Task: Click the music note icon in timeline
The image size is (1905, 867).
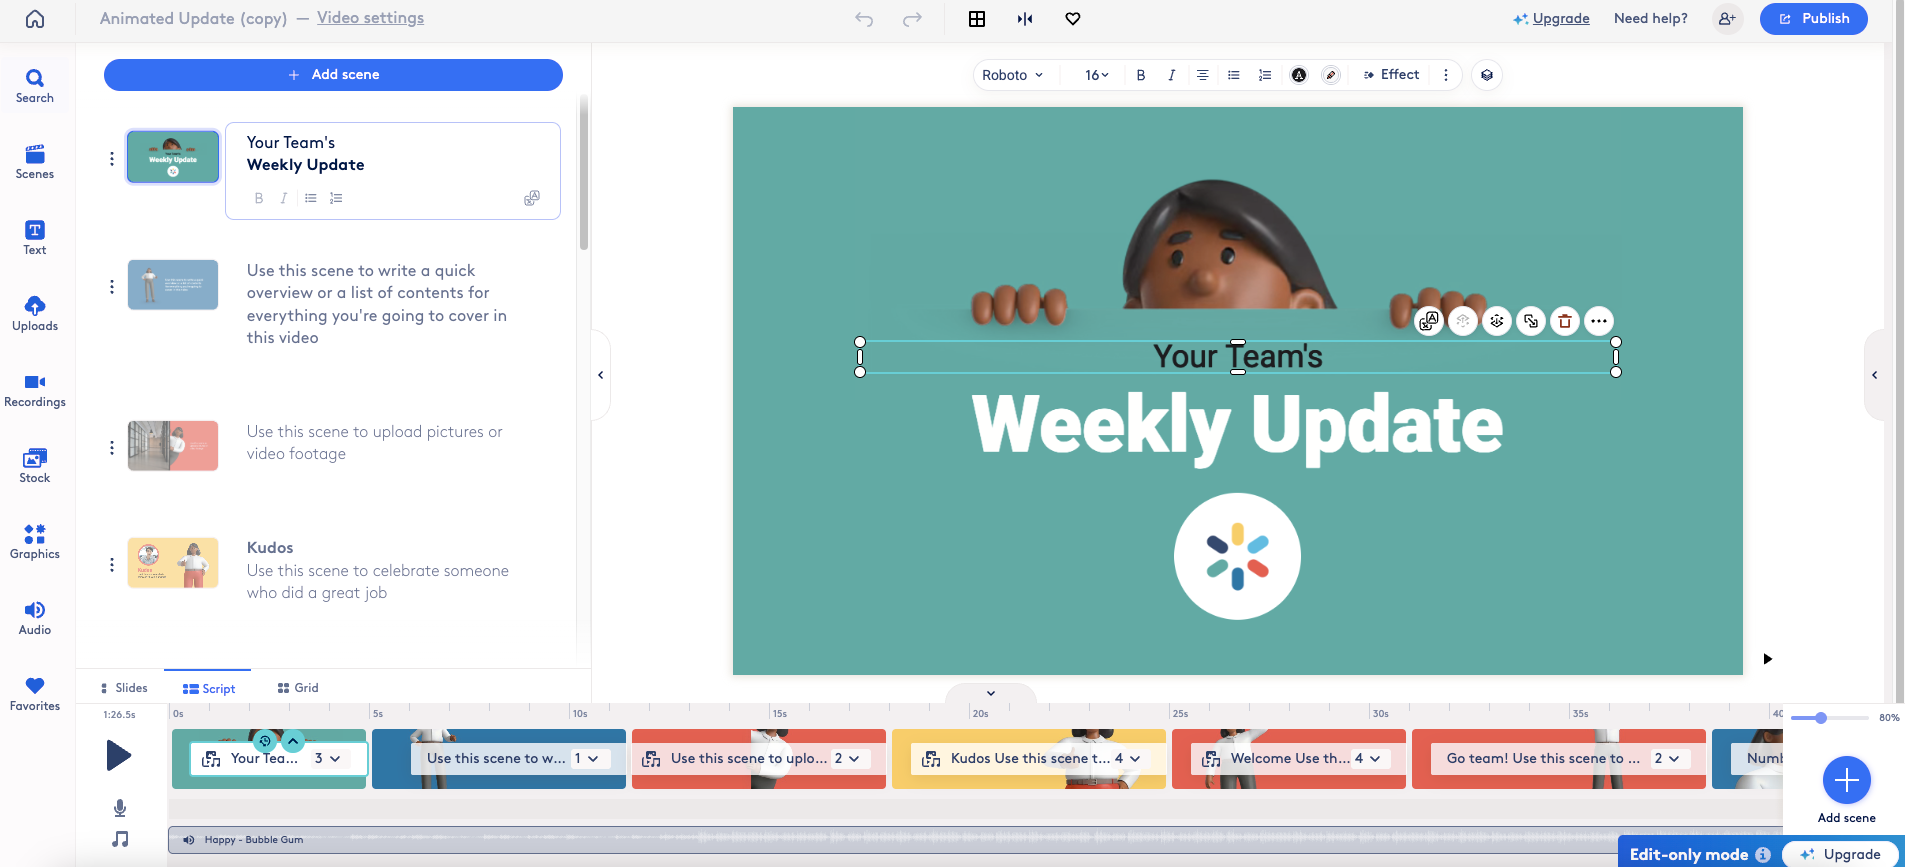Action: pyautogui.click(x=120, y=839)
